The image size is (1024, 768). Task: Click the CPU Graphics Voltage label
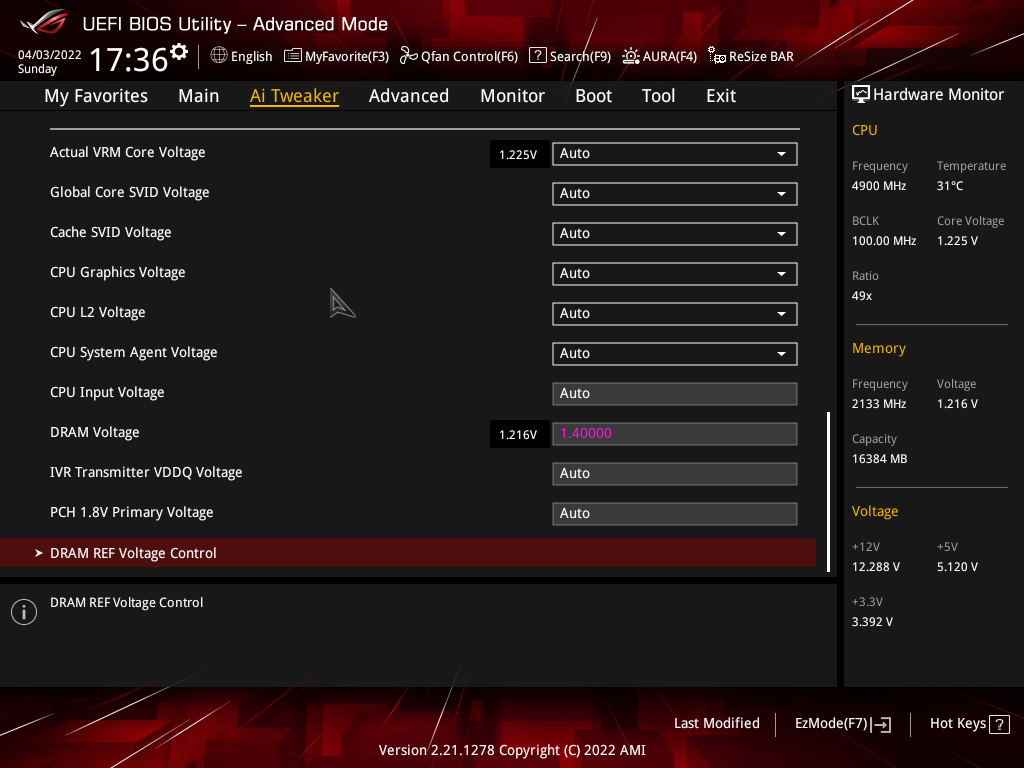click(118, 272)
